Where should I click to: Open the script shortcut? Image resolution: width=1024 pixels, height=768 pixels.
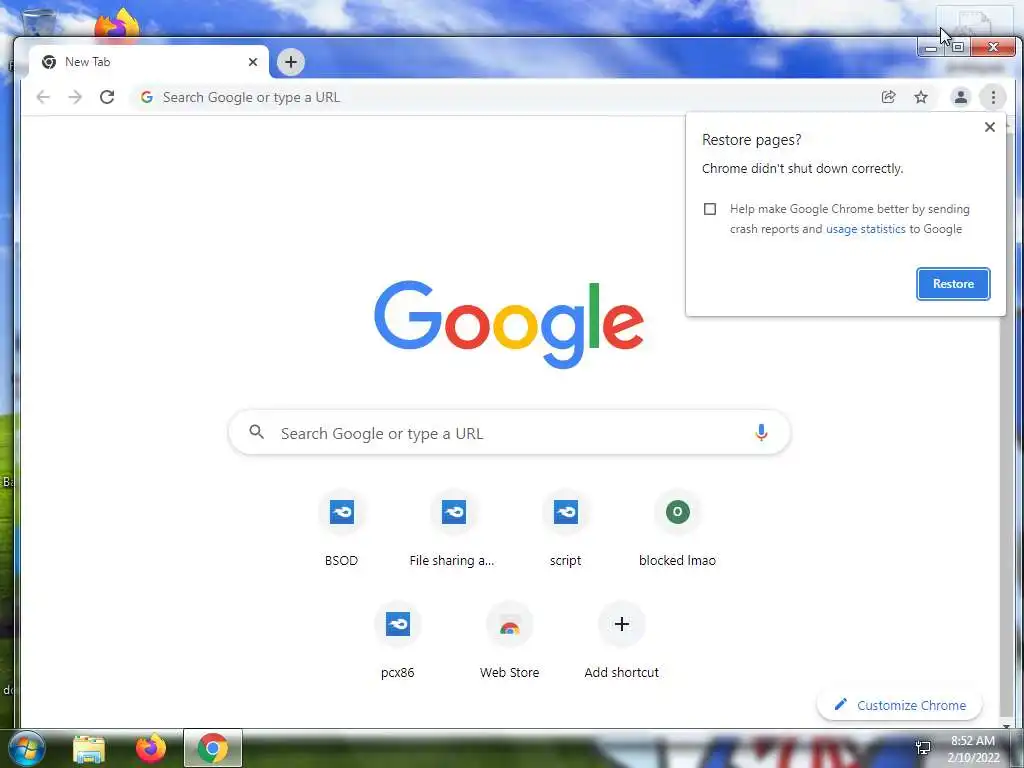pyautogui.click(x=566, y=529)
